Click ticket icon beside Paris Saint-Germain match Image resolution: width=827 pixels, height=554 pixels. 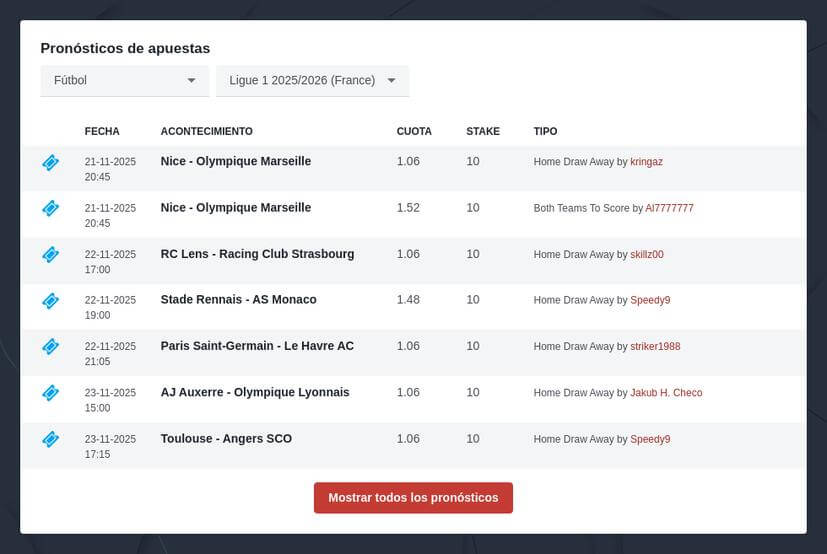point(50,346)
